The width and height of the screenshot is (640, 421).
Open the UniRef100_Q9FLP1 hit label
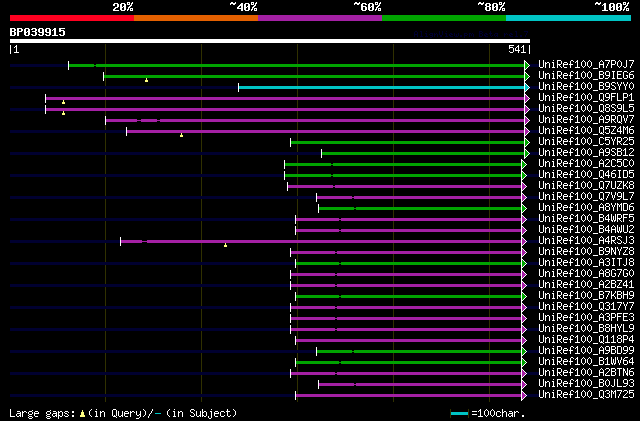coord(586,97)
